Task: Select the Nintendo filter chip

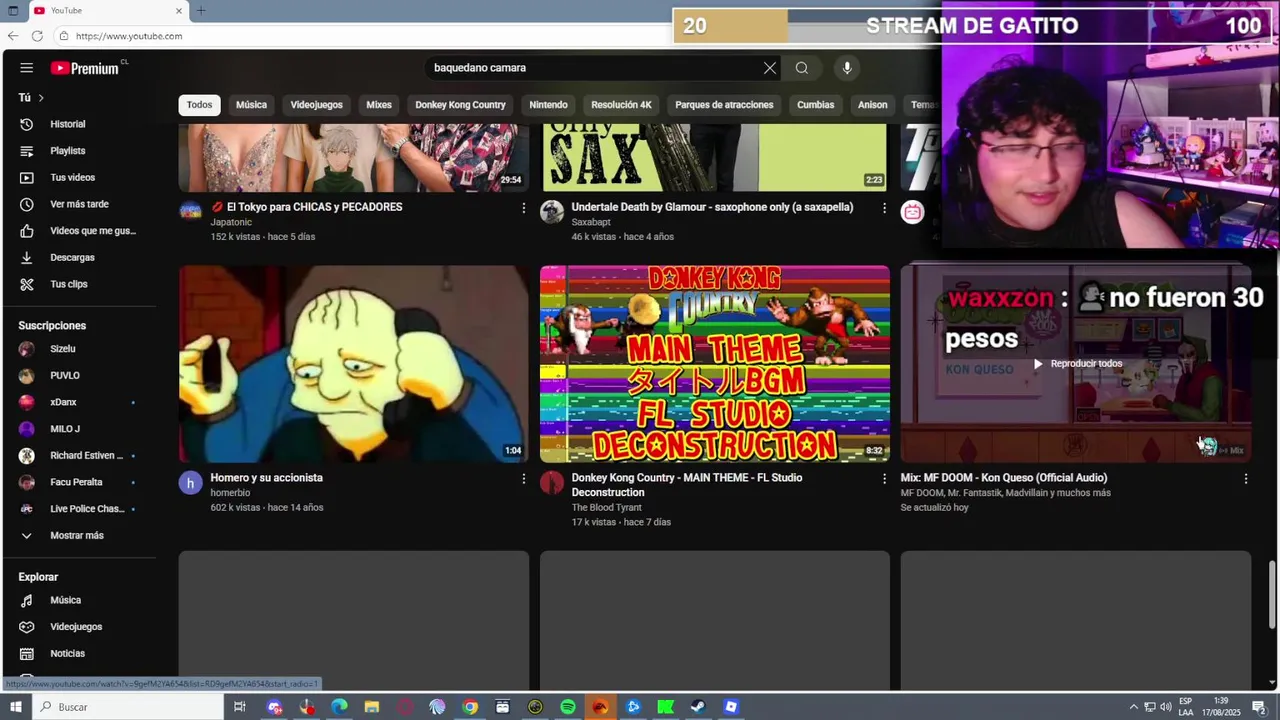Action: (x=548, y=105)
